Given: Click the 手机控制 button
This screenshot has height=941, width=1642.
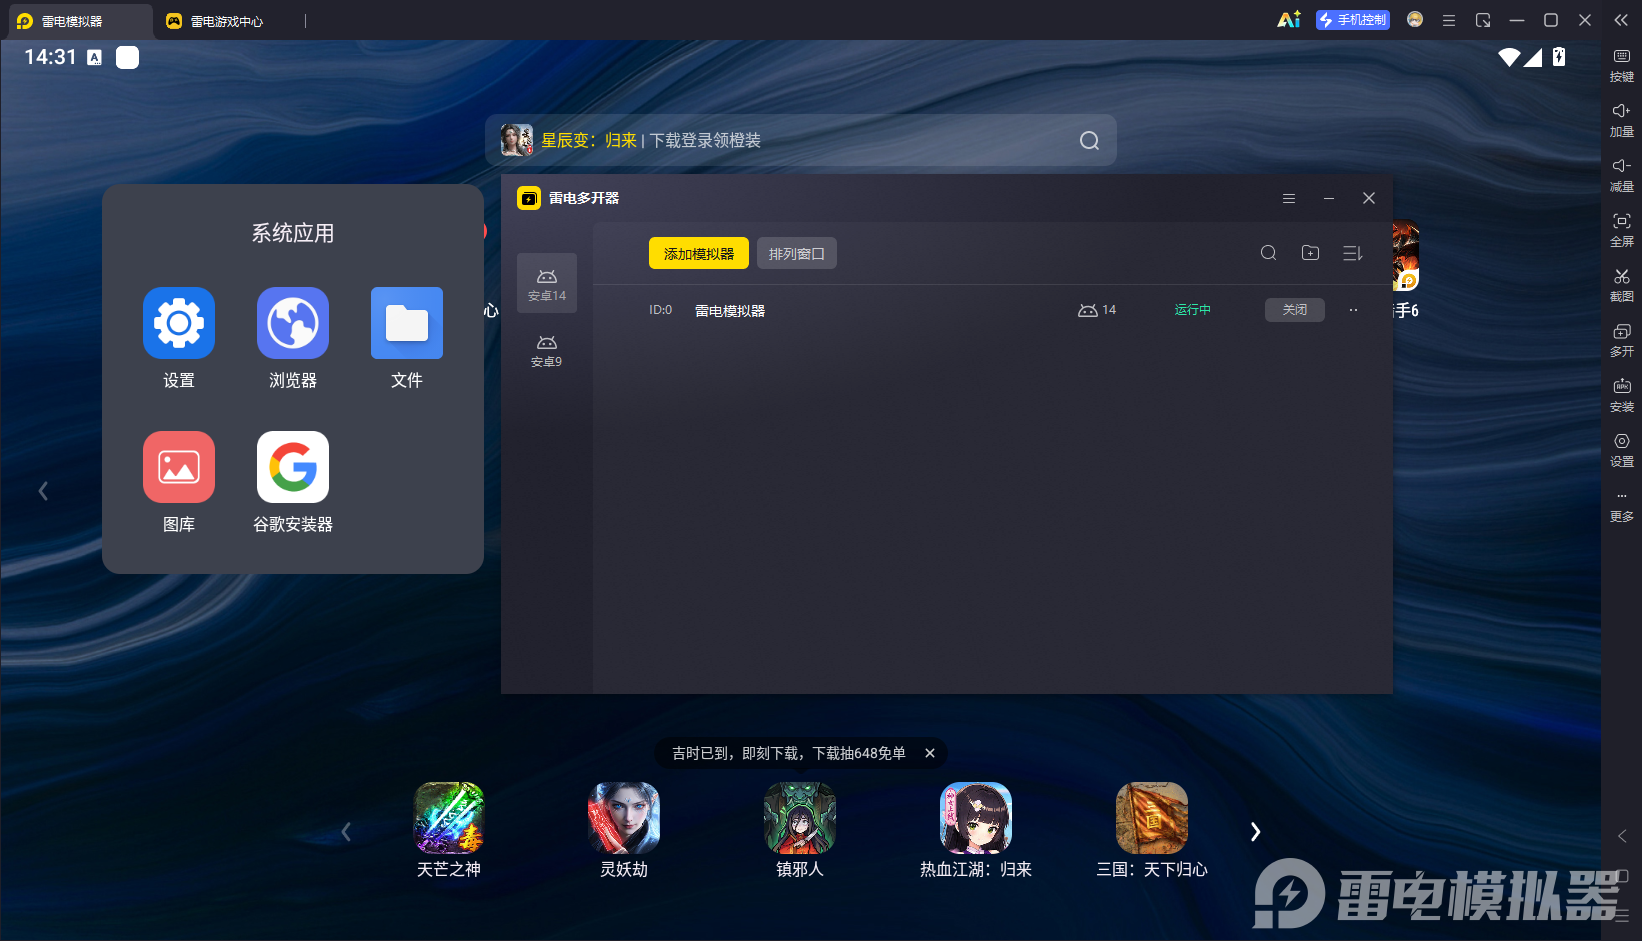Looking at the screenshot, I should (x=1352, y=20).
